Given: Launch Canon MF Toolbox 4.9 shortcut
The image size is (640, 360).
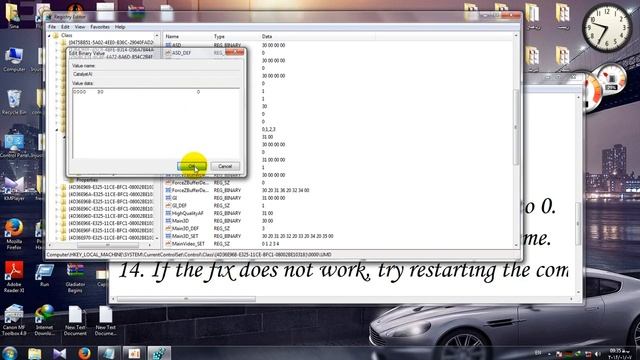Looking at the screenshot, I should [14, 320].
